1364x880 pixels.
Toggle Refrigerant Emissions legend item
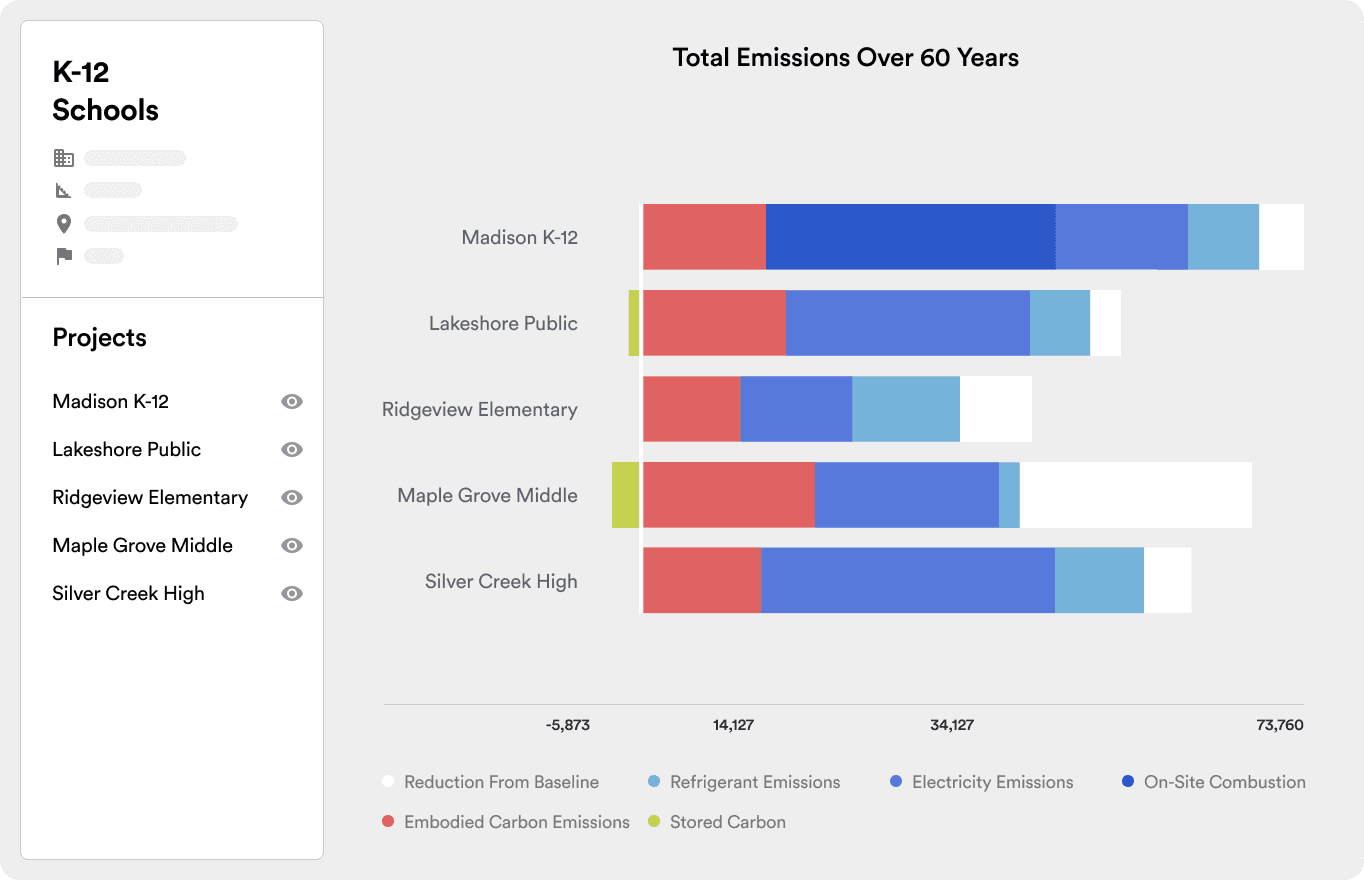tap(745, 782)
